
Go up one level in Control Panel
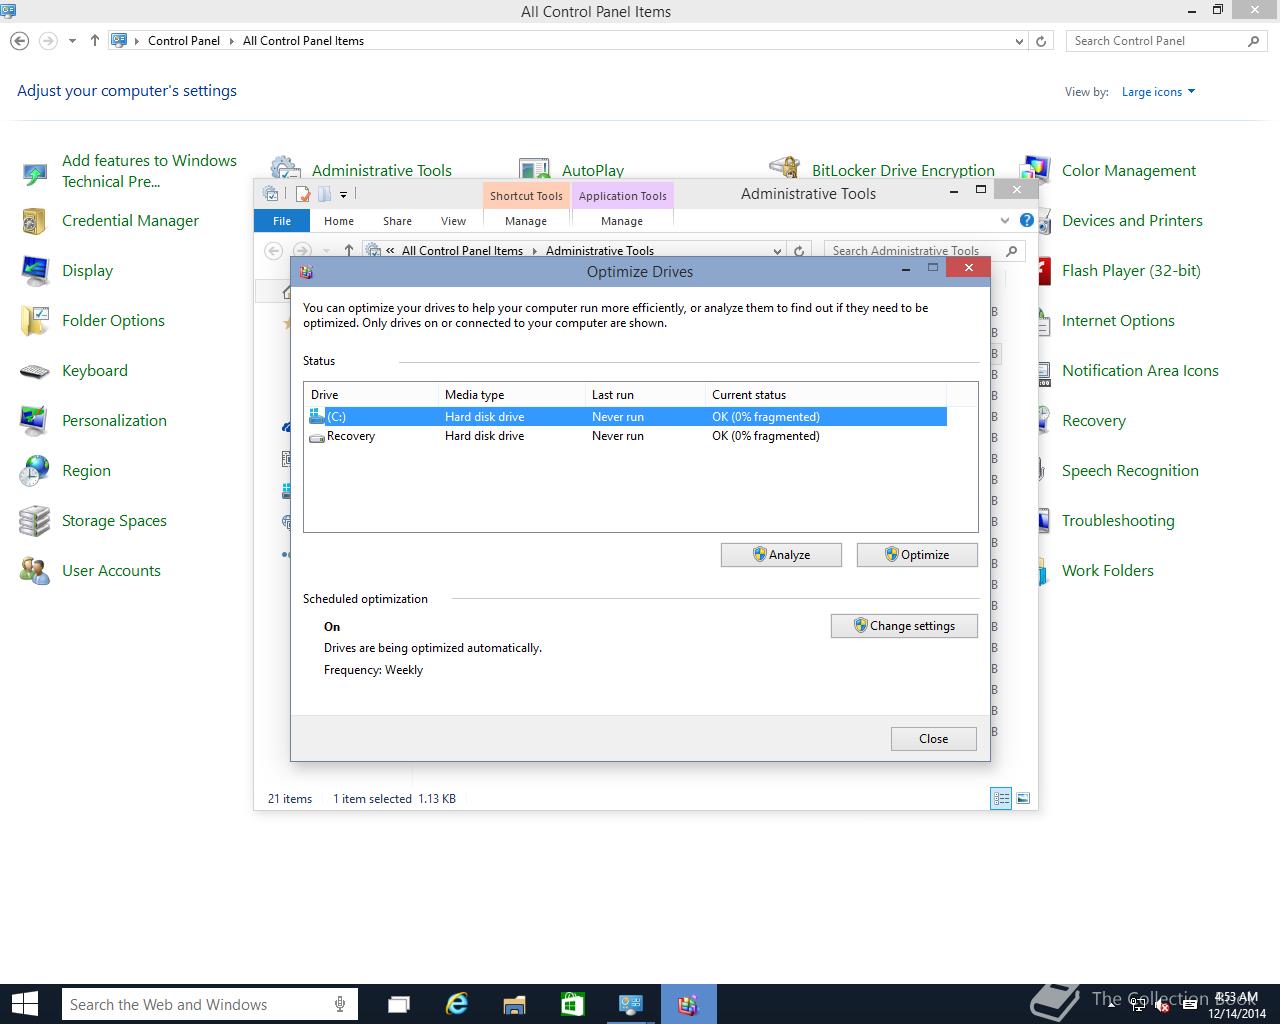pyautogui.click(x=94, y=41)
